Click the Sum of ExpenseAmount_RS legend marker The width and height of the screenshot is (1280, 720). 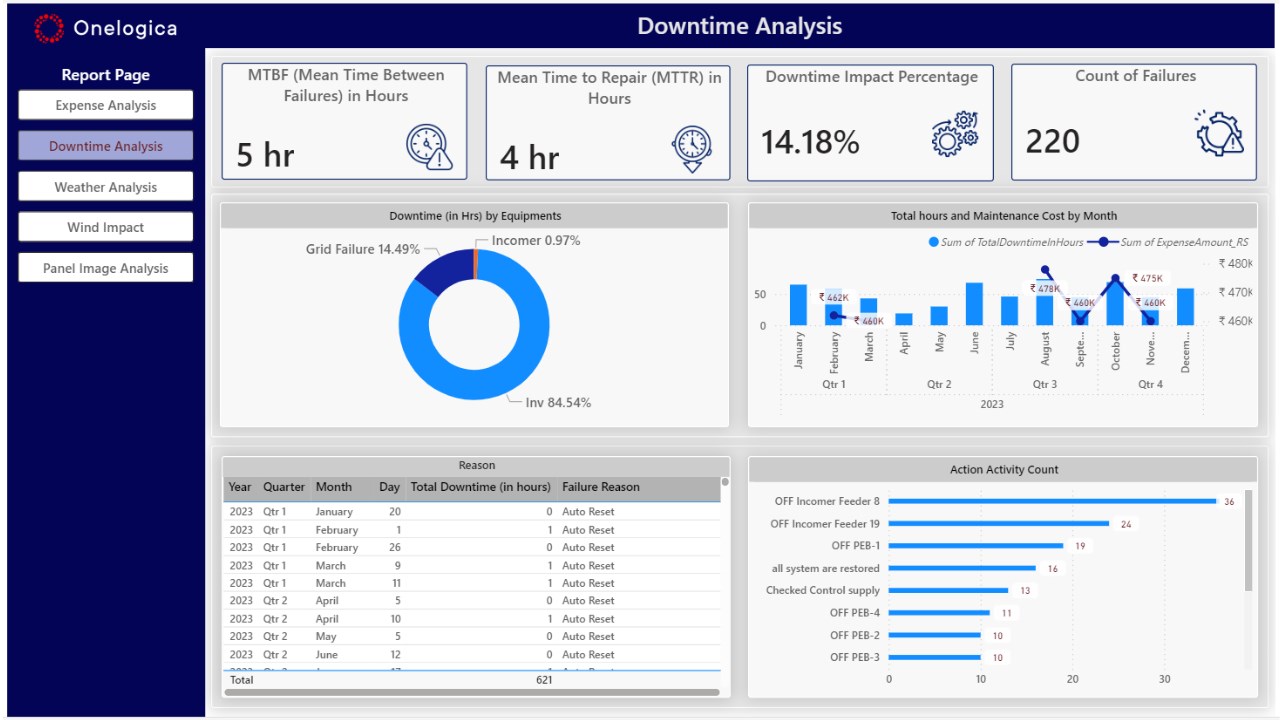pyautogui.click(x=1104, y=242)
